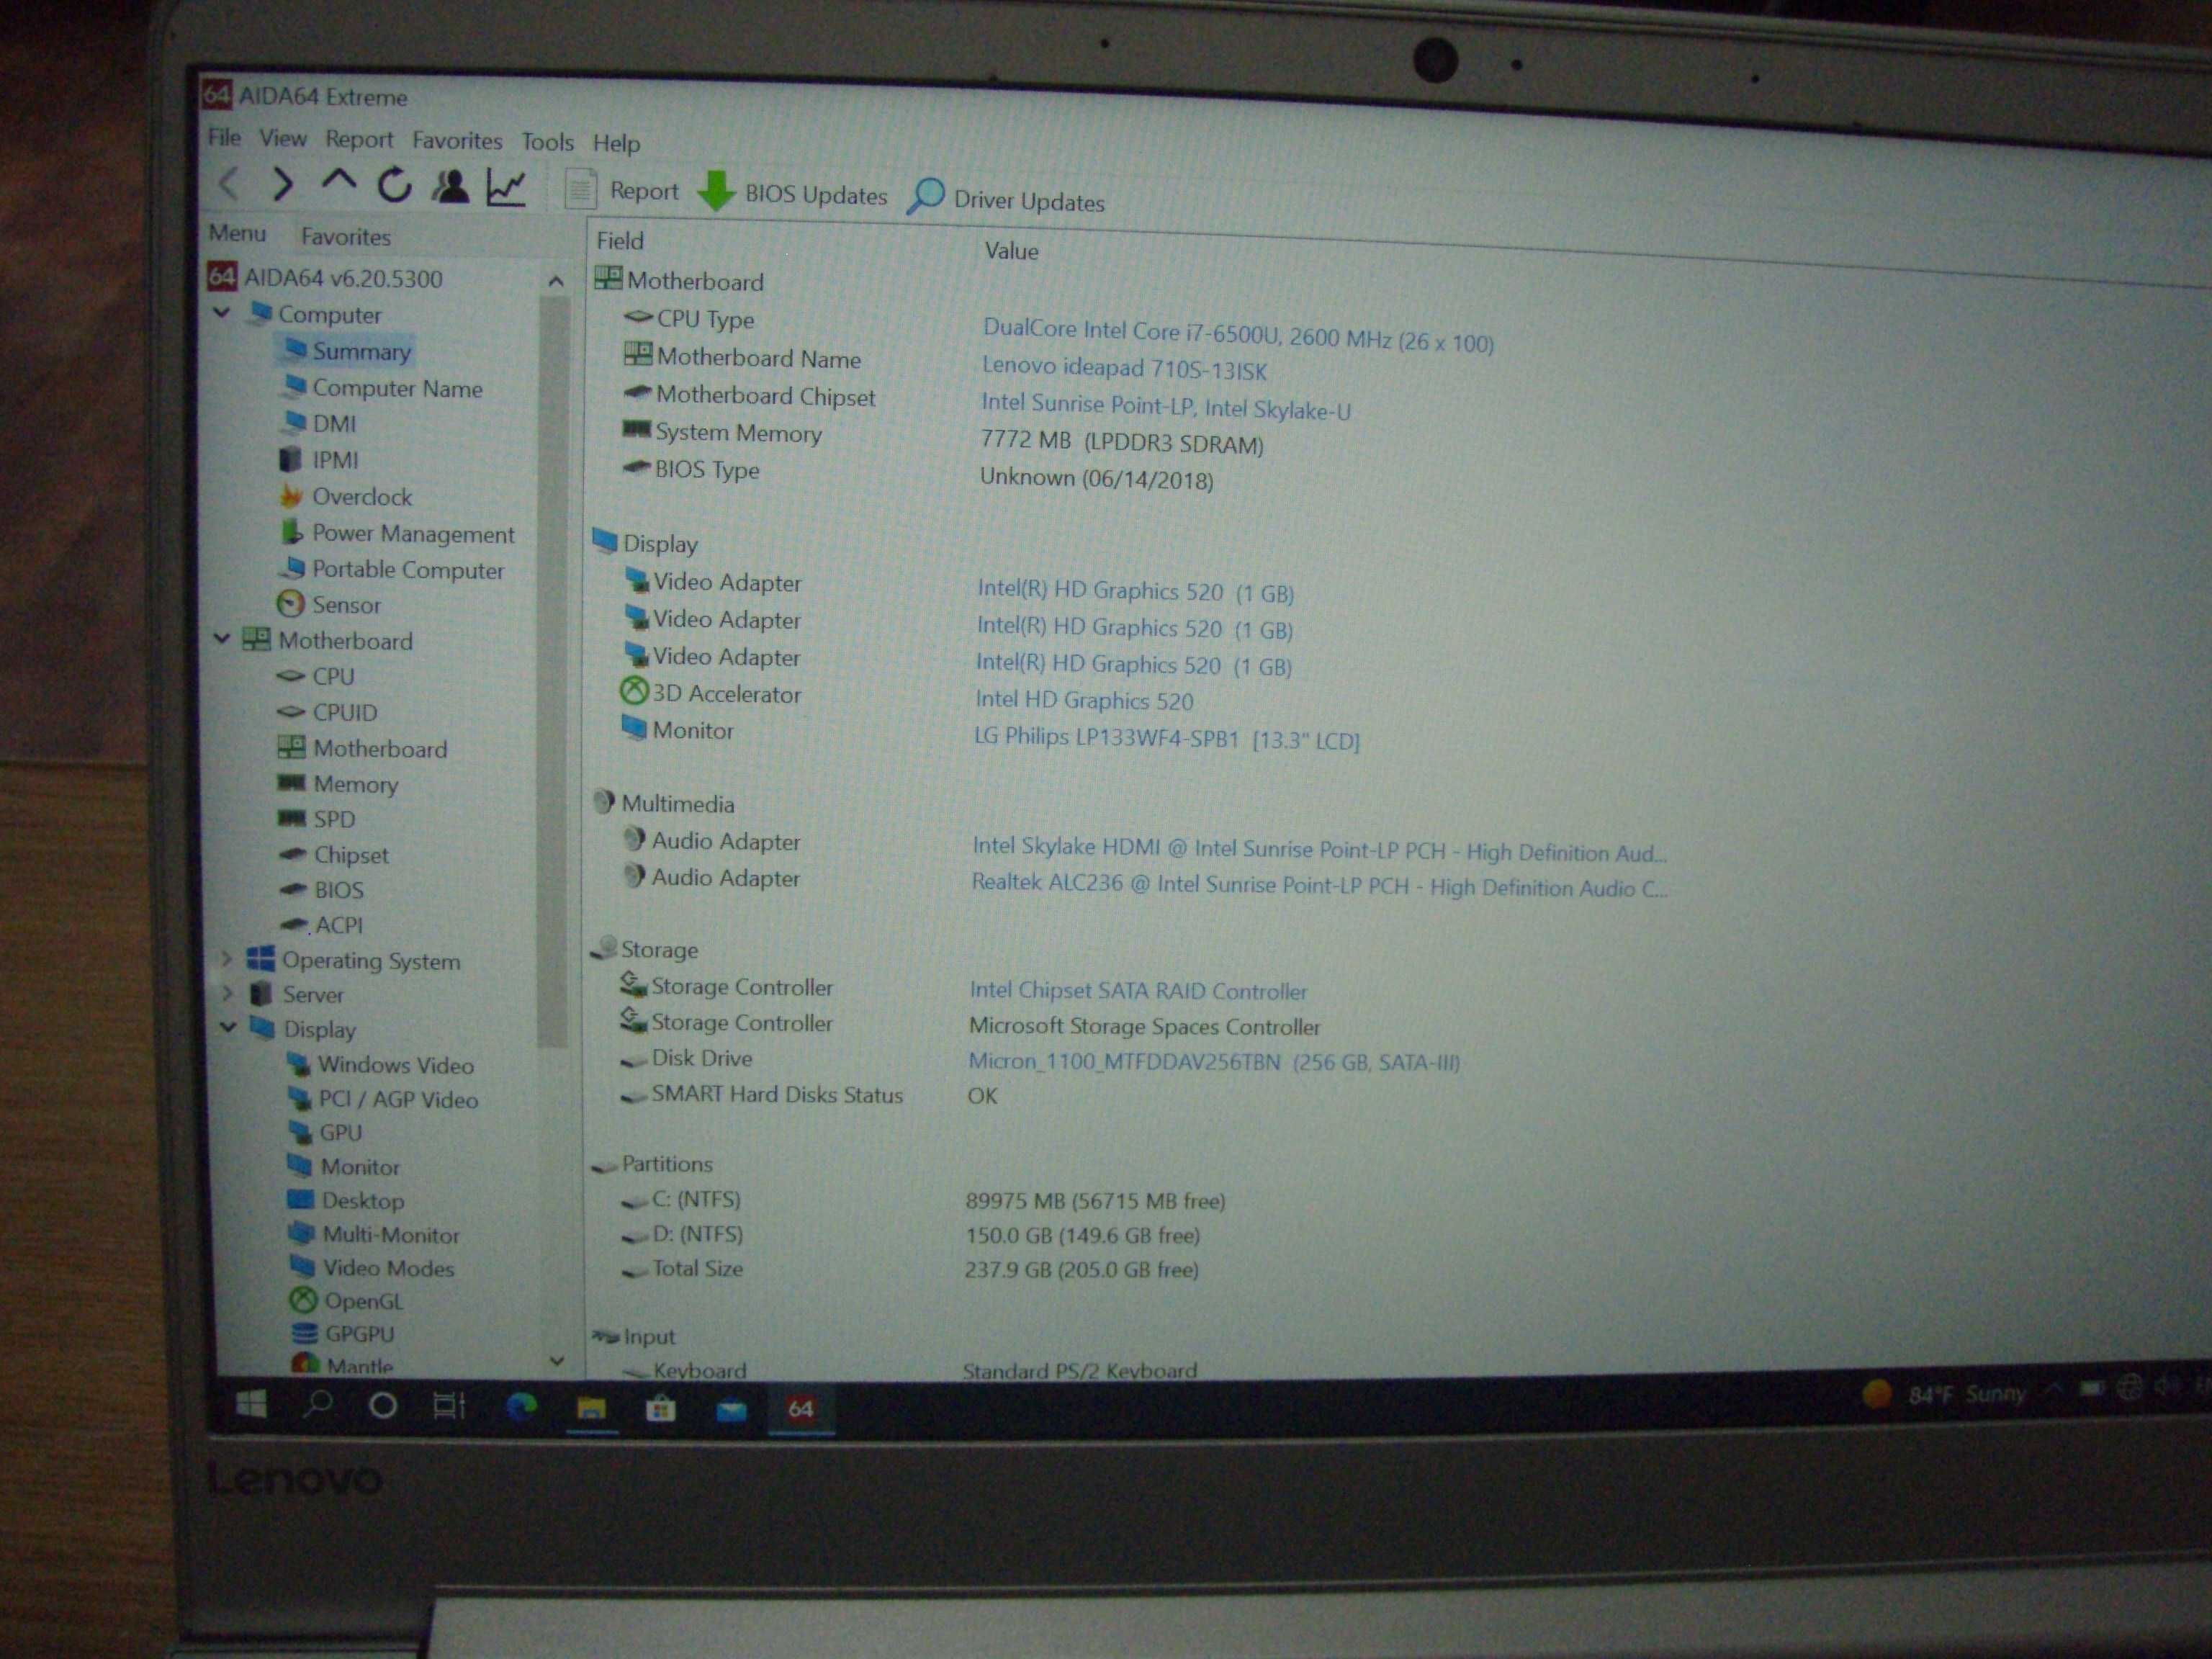Expand the Server tree node
Viewport: 2212px width, 1659px height.
tap(228, 993)
